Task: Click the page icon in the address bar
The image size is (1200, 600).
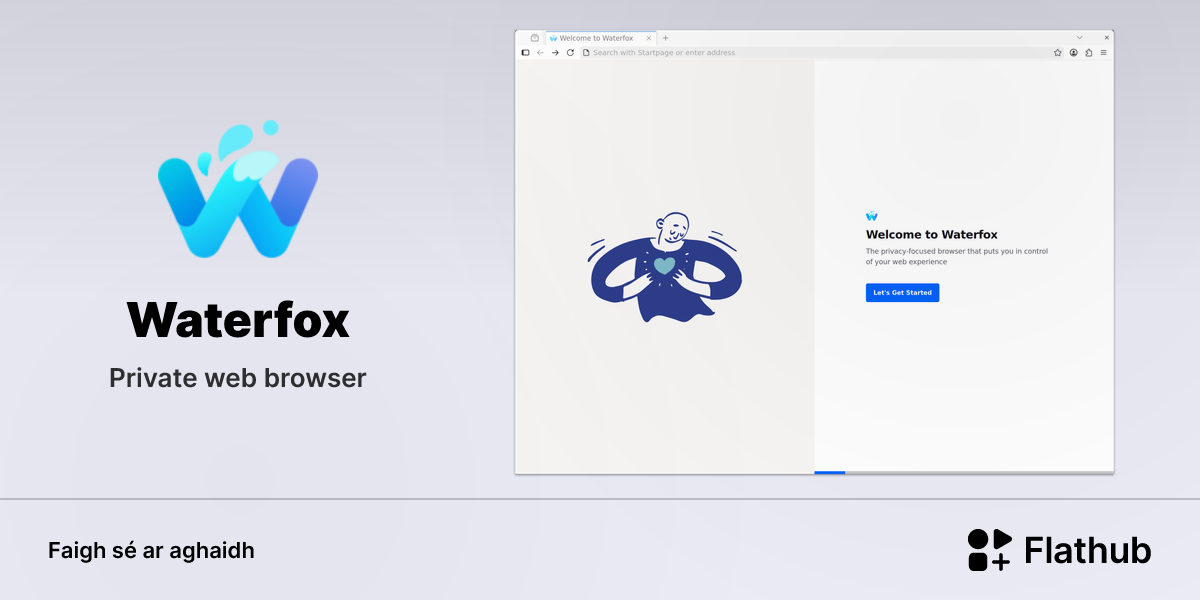Action: click(x=587, y=52)
